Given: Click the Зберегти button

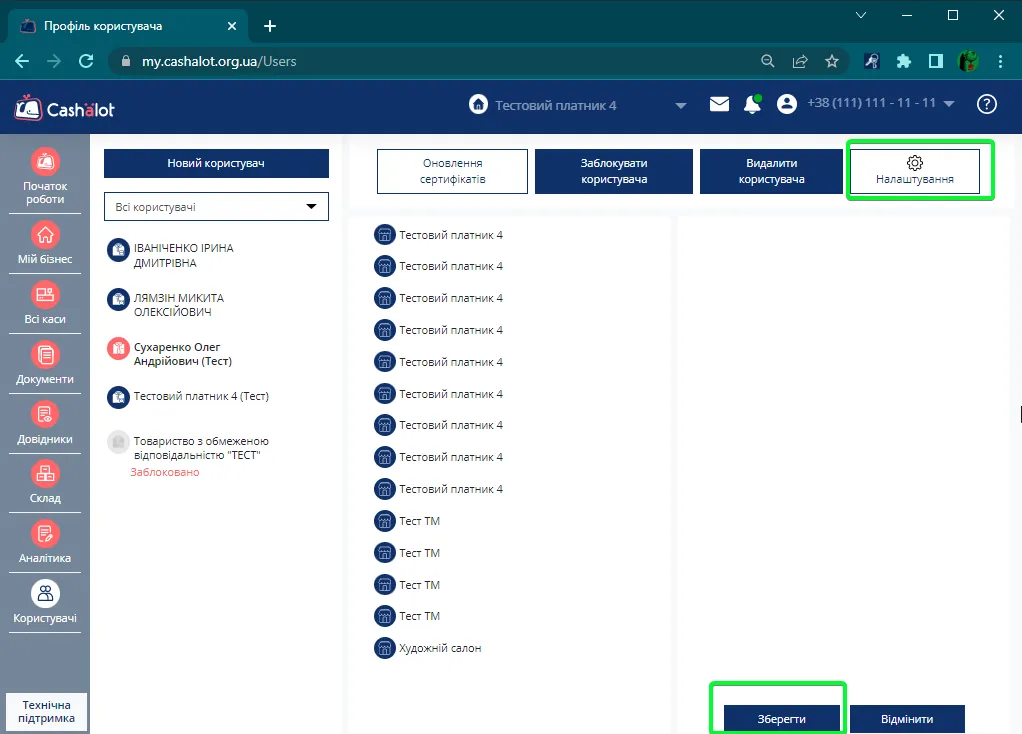Looking at the screenshot, I should click(781, 719).
